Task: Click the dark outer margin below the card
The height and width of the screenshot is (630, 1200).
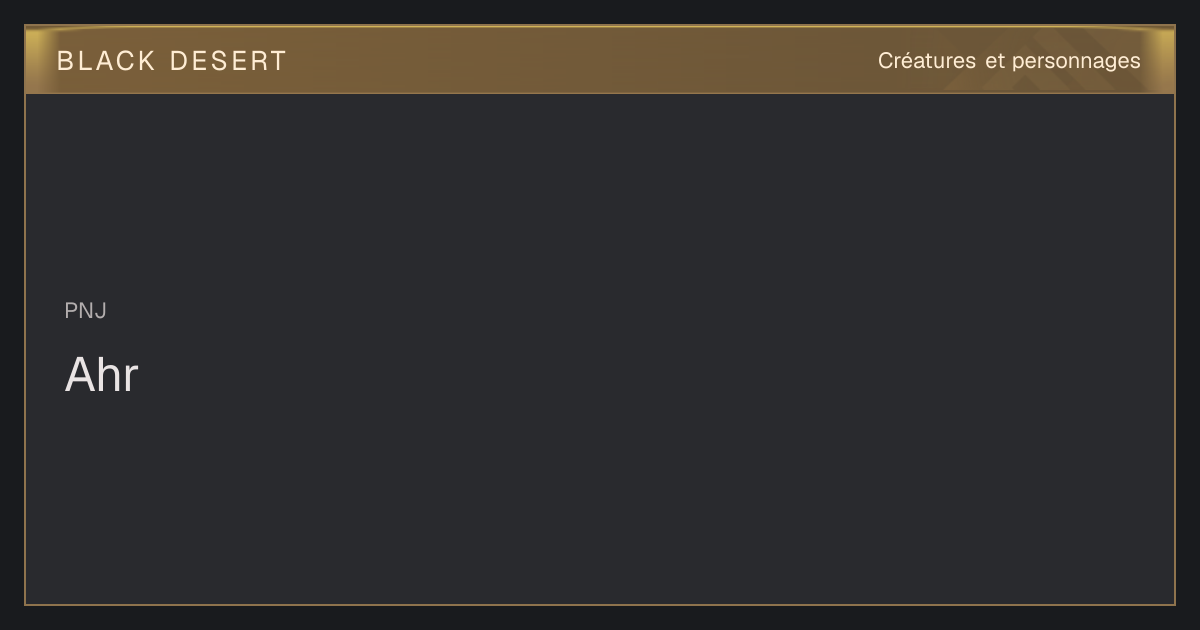Action: coord(600,618)
